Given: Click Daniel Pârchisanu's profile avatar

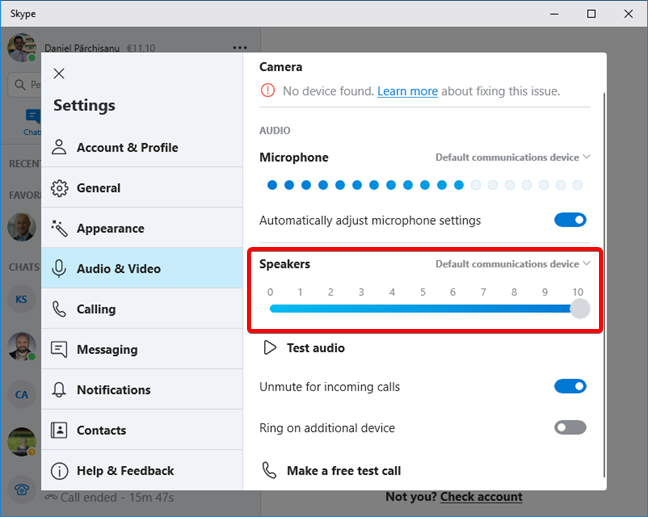Looking at the screenshot, I should 21,48.
